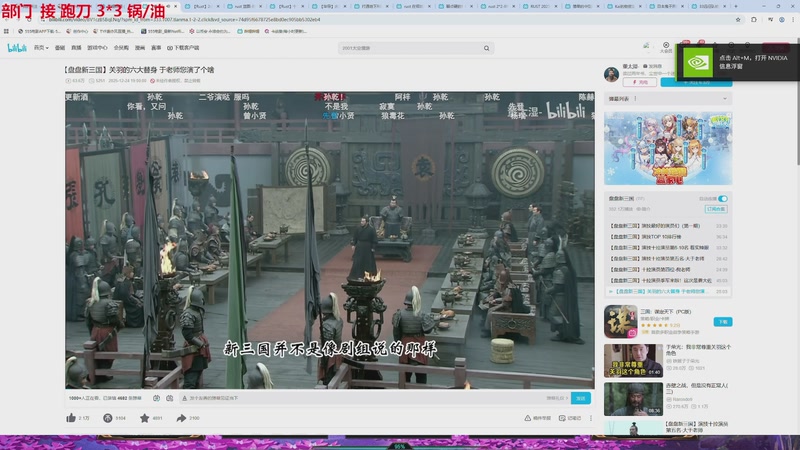Click danmaku list options three-dot icon
The width and height of the screenshot is (800, 450).
click(635, 98)
